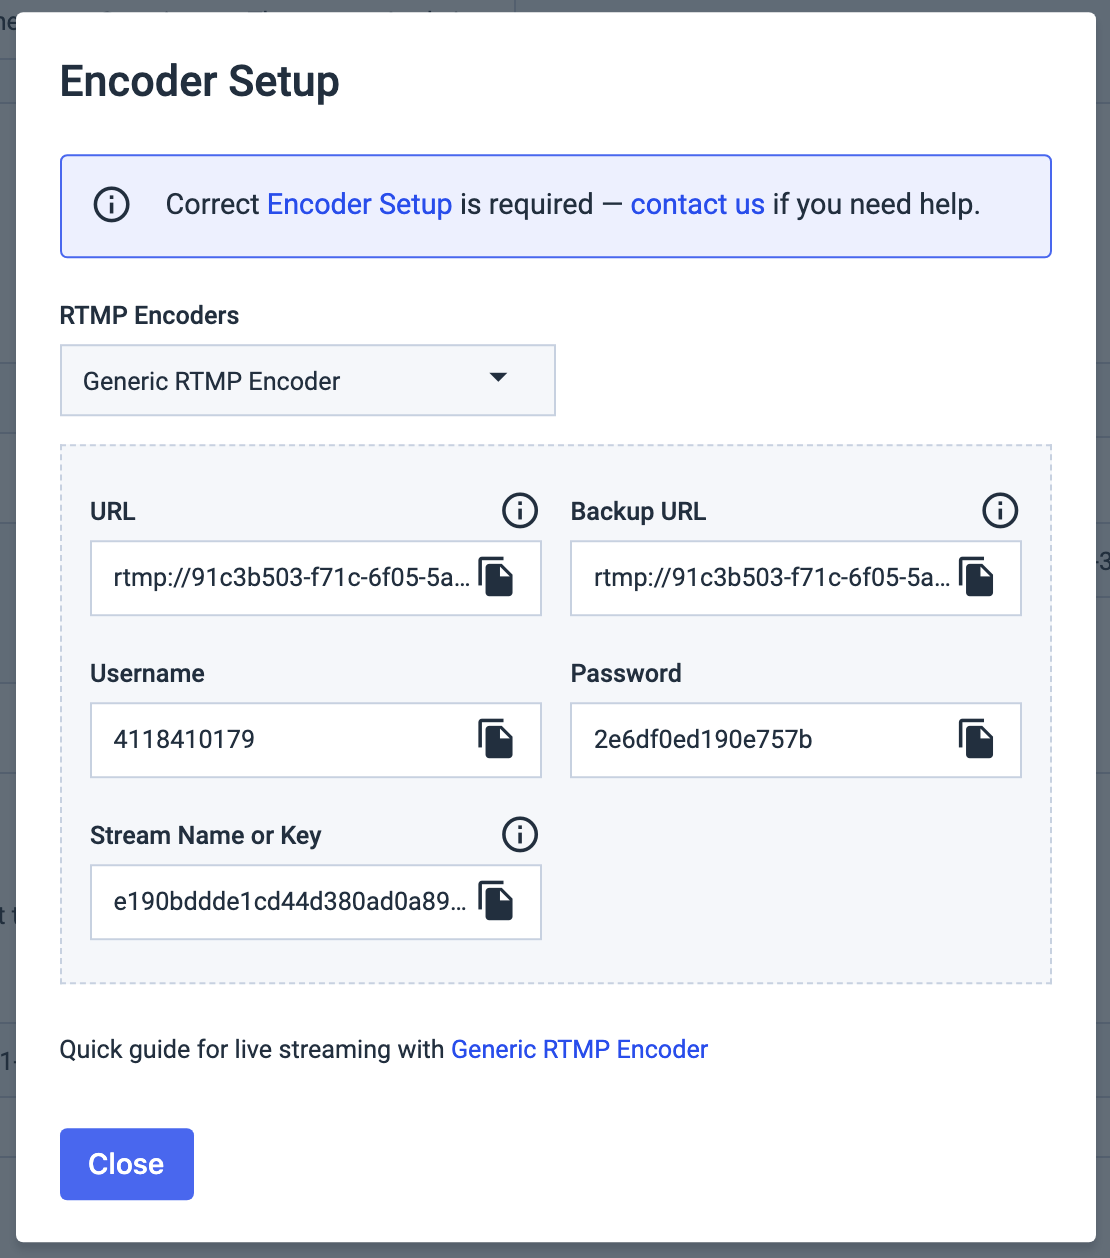
Task: Open the Stream Name or Key info tooltip
Action: pos(519,834)
